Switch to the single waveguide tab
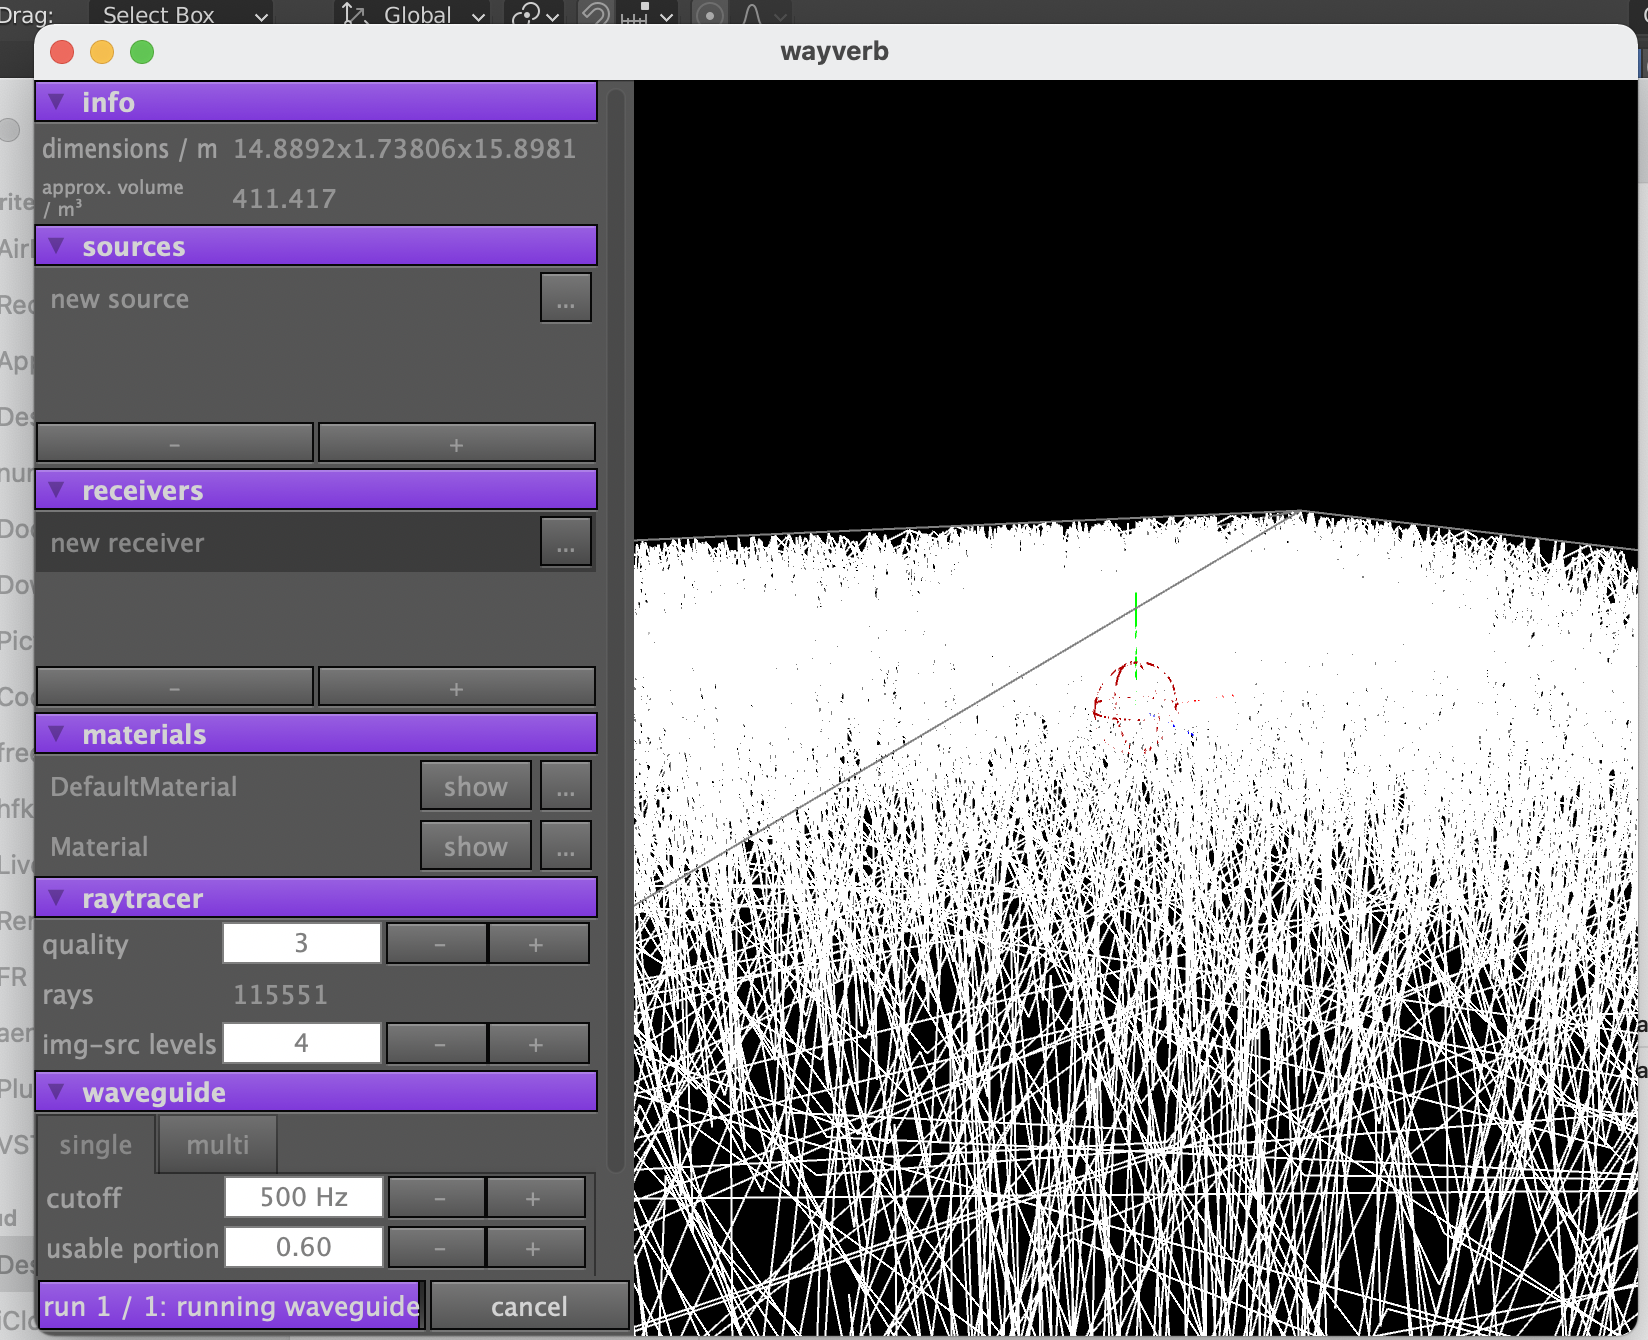Screen dimensions: 1648x1340 (96, 1145)
